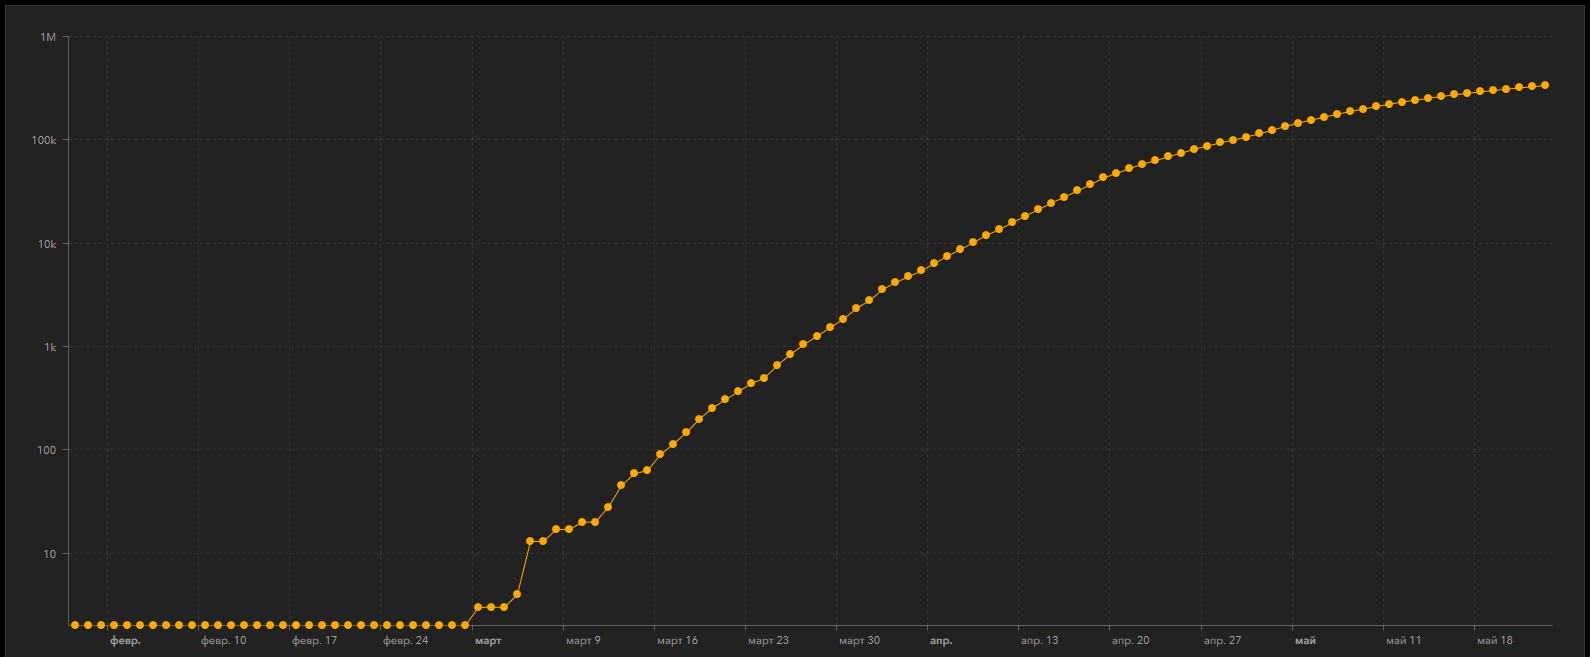Select the bold апр. month label
Viewport: 1590px width, 657px height.
pos(941,641)
